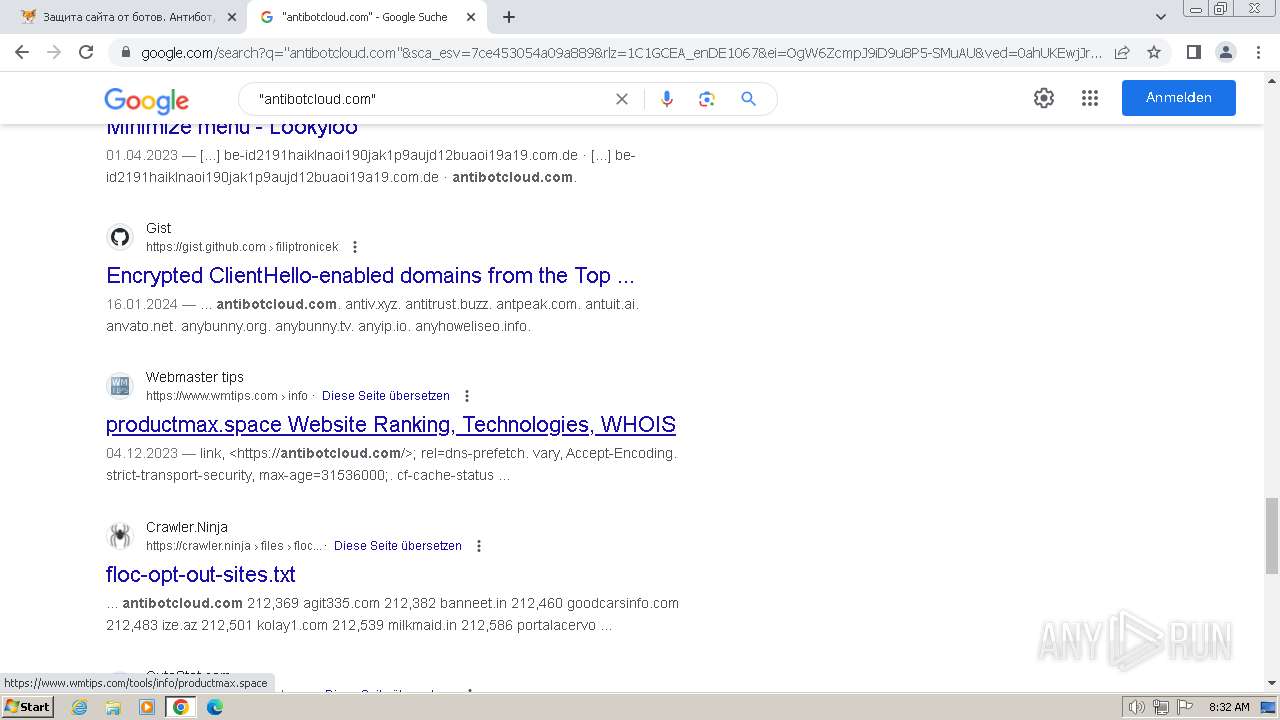Click the gist.github.com URL breadcrumb
Screen dimensions: 1280x720
click(x=242, y=247)
